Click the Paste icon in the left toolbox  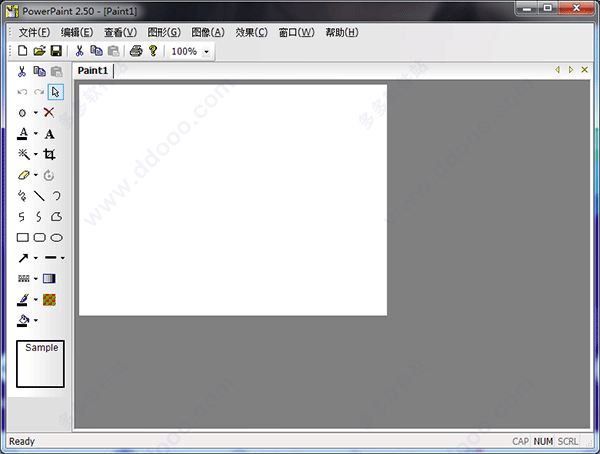(56, 72)
